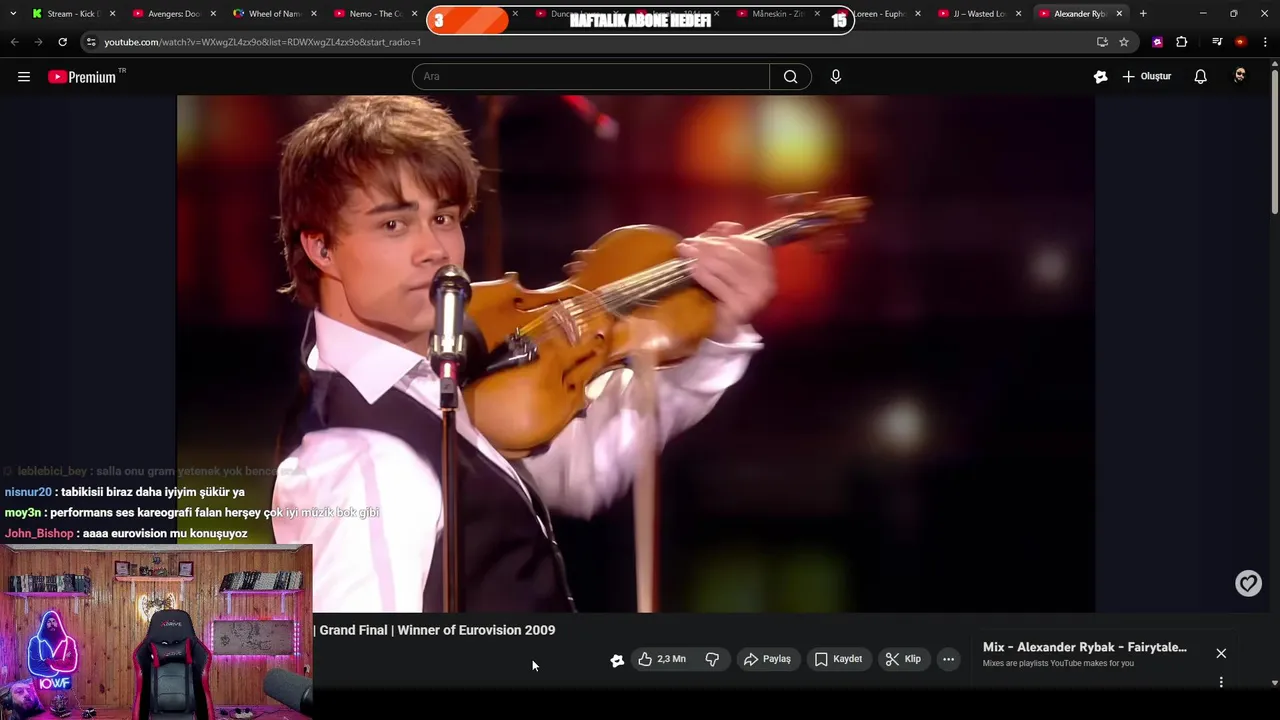Click chat username nisnur20
The image size is (1280, 720).
pos(28,492)
